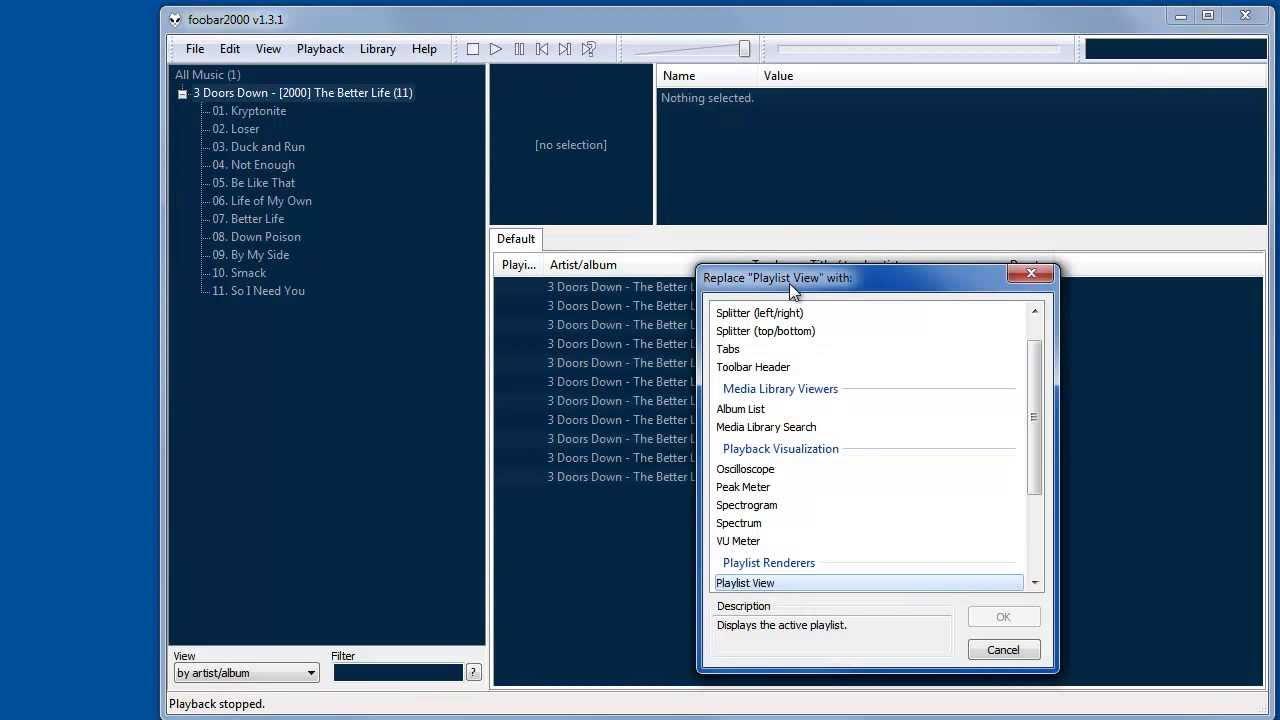The image size is (1280, 720).
Task: Click the Random playback icon
Action: pyautogui.click(x=587, y=48)
